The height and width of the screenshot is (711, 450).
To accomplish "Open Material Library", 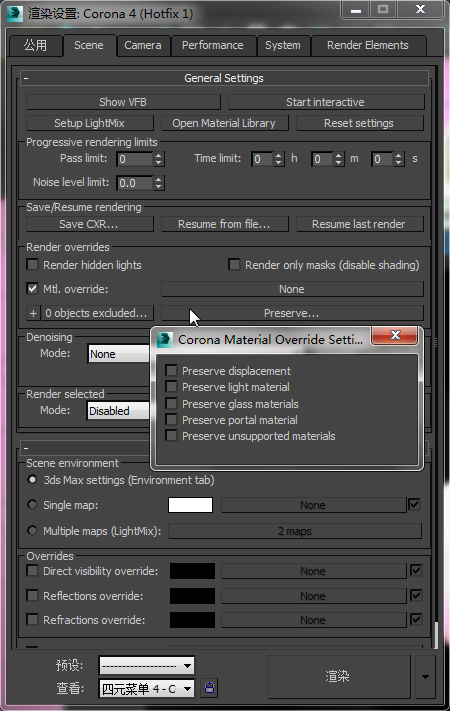I will click(x=224, y=123).
